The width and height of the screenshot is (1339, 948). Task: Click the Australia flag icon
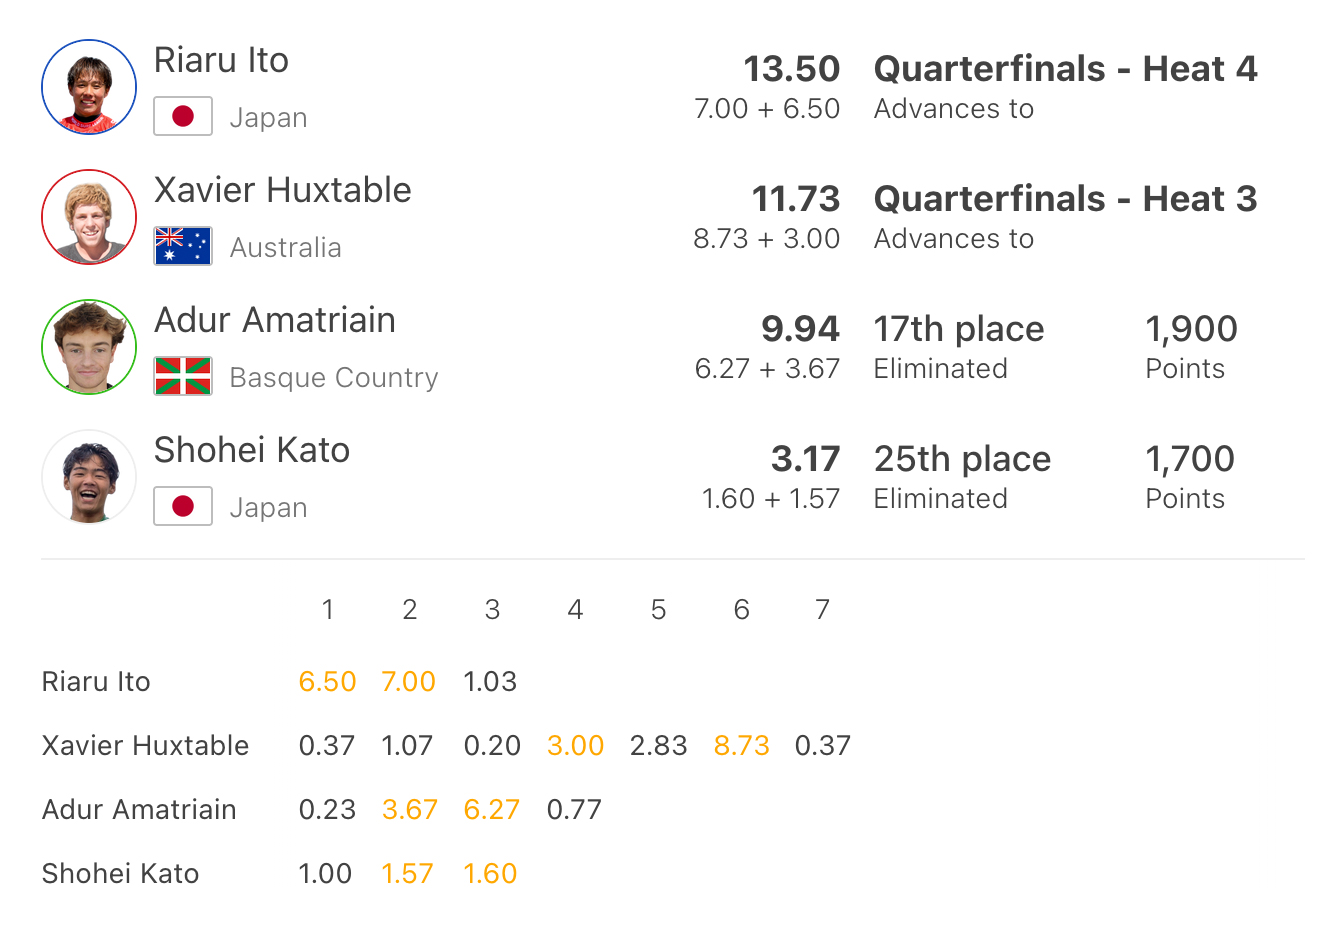coord(183,246)
